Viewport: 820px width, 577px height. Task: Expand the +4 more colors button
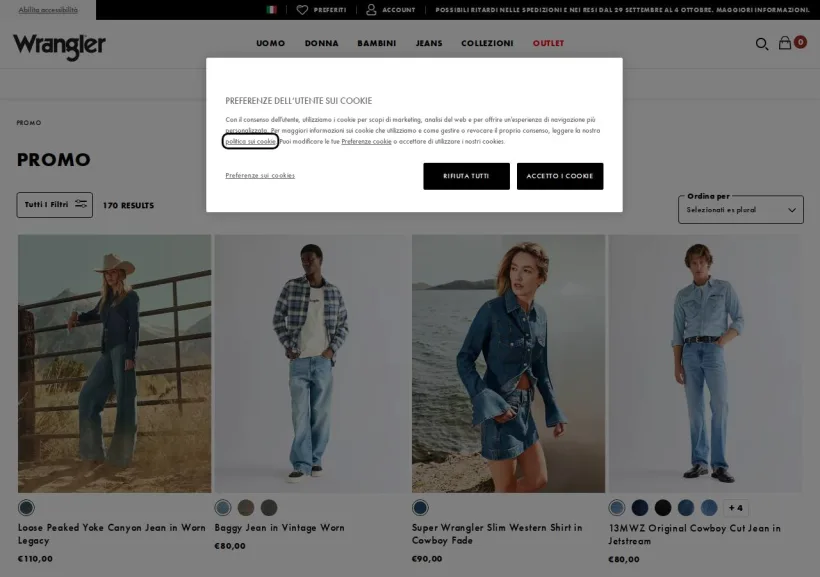click(x=735, y=508)
